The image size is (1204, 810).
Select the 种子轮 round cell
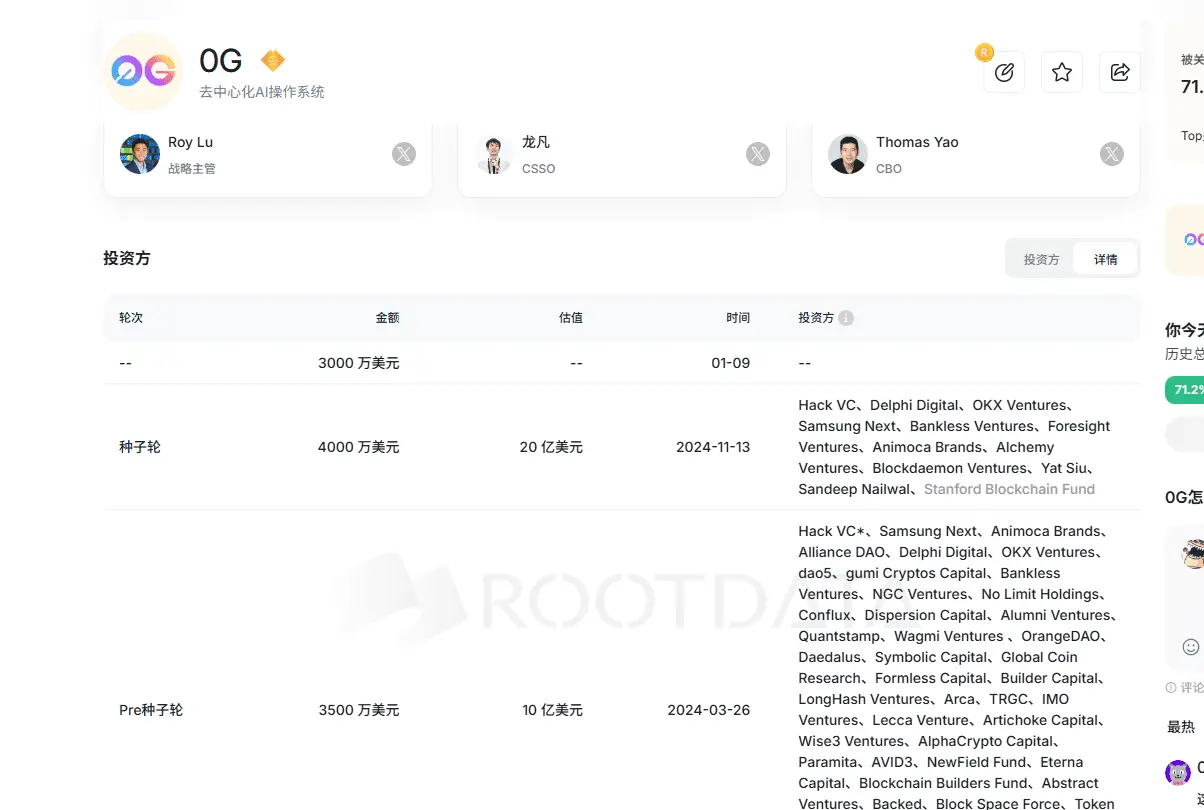[140, 447]
